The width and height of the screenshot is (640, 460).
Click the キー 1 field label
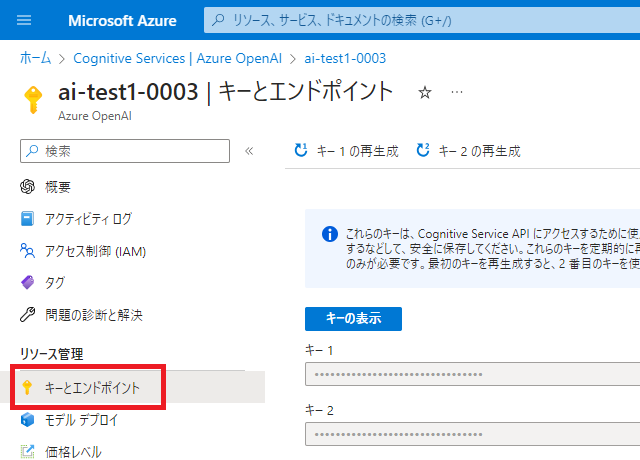pos(319,350)
